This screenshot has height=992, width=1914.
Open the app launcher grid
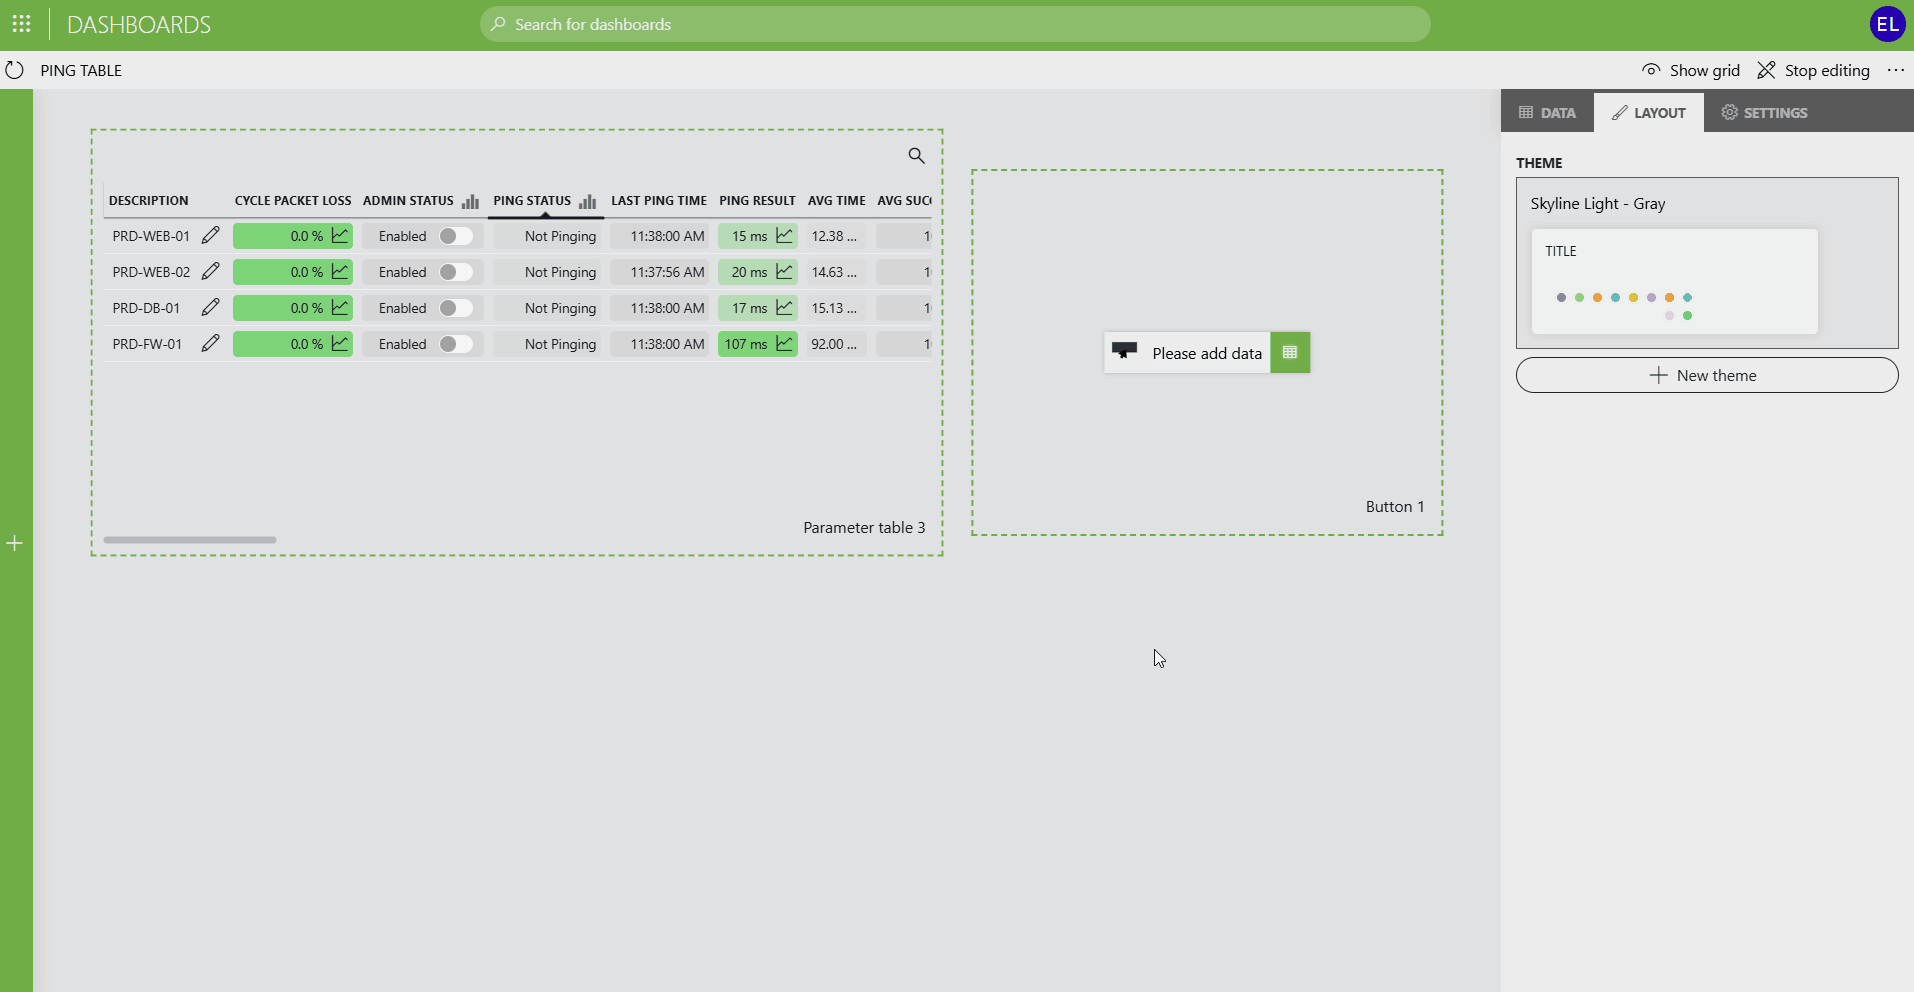(21, 24)
